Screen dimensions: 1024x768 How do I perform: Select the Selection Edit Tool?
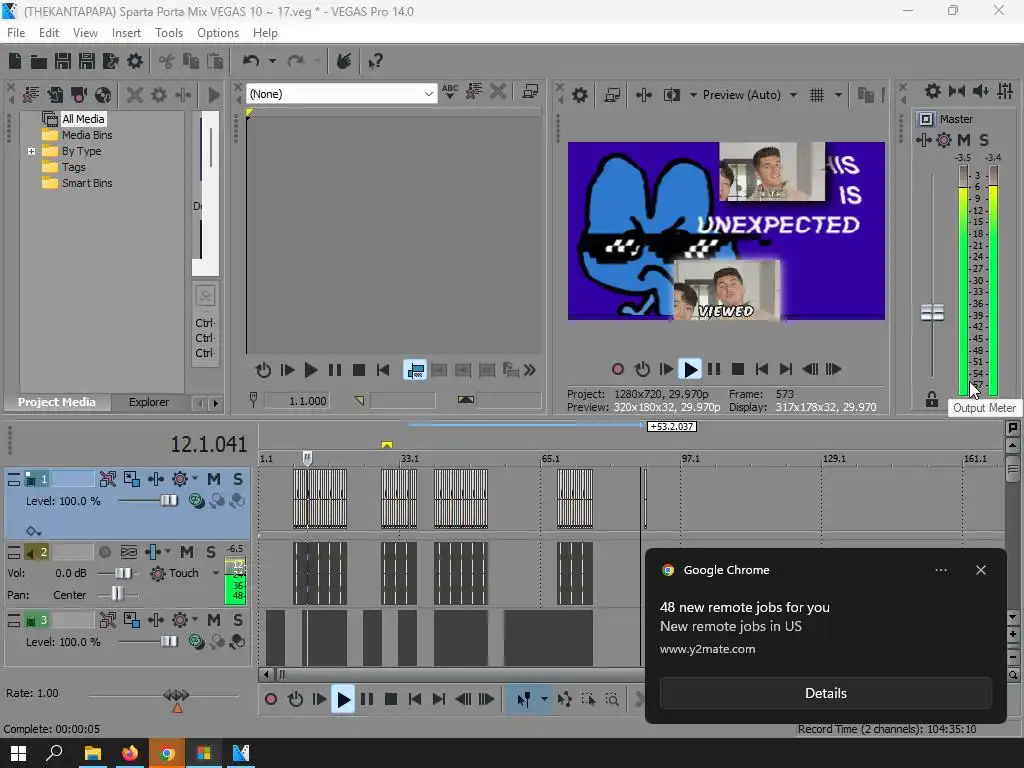[x=588, y=699]
